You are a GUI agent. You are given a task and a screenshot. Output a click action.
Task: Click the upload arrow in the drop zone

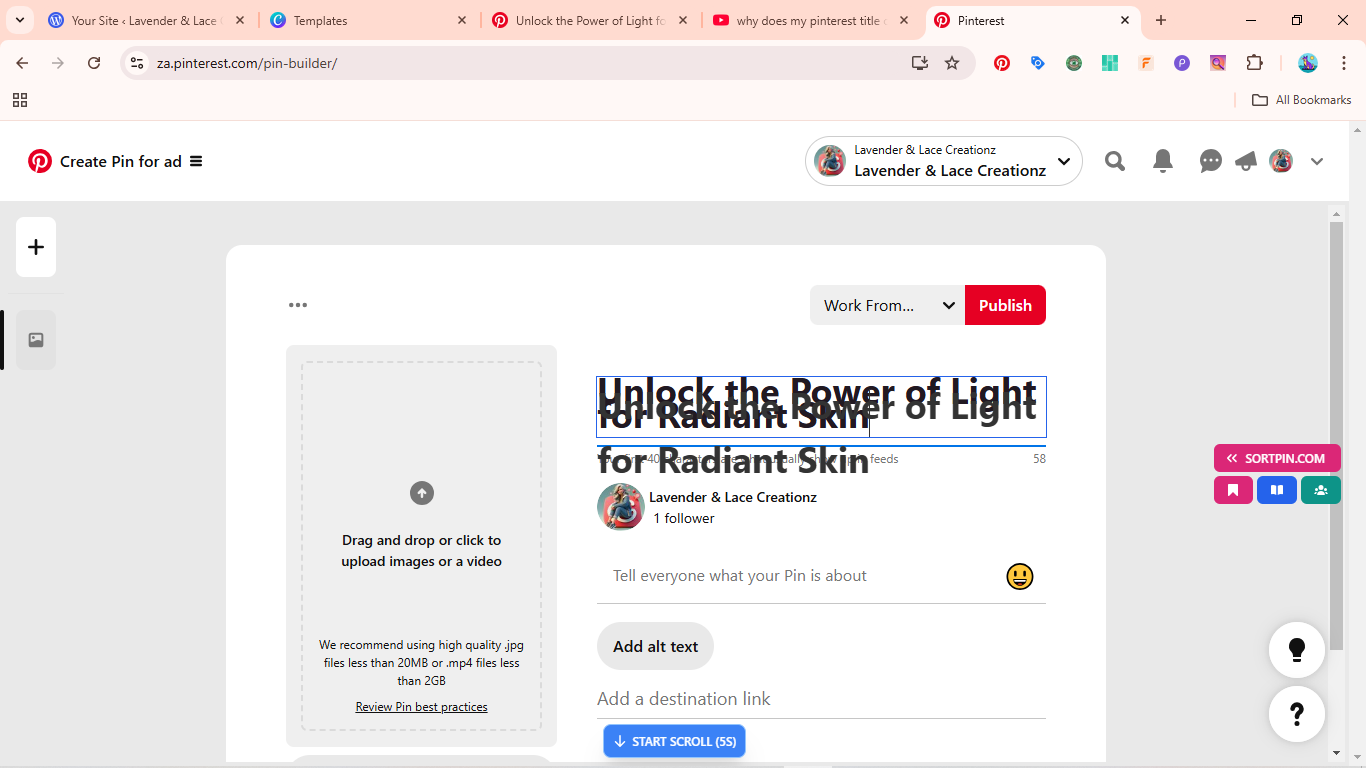(x=422, y=493)
